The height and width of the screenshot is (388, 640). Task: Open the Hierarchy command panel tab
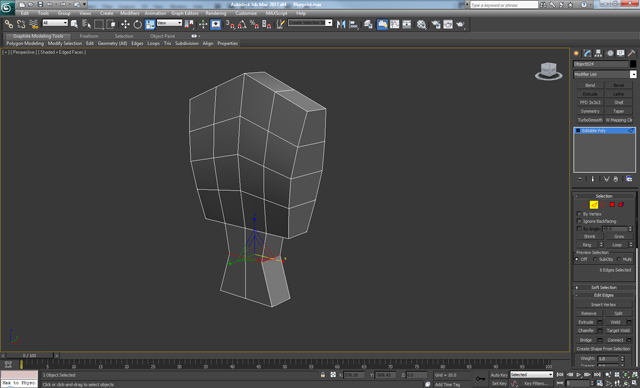pos(598,53)
